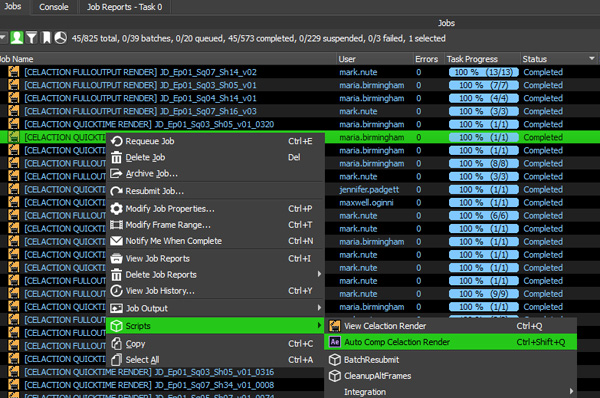
Task: Click the Copy clipboard icon
Action: [x=116, y=344]
